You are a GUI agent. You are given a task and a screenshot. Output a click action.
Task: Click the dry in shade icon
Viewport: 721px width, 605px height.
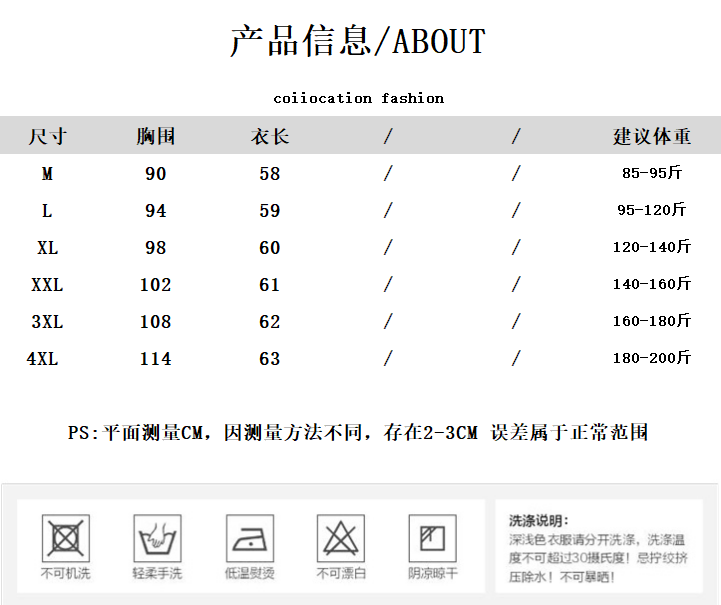coord(433,538)
